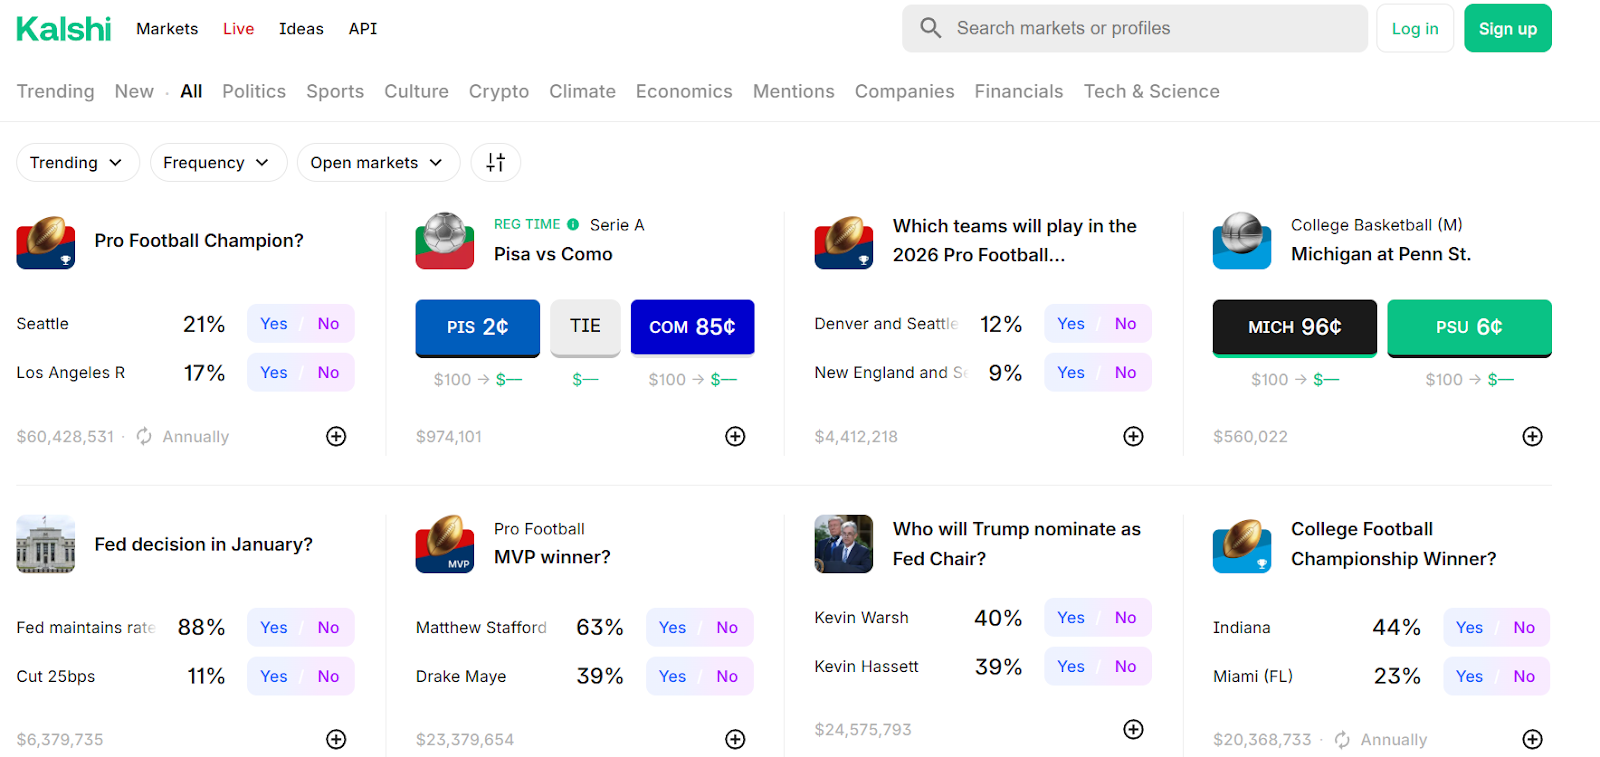
Task: Expand the Trending sort dropdown
Action: [x=77, y=162]
